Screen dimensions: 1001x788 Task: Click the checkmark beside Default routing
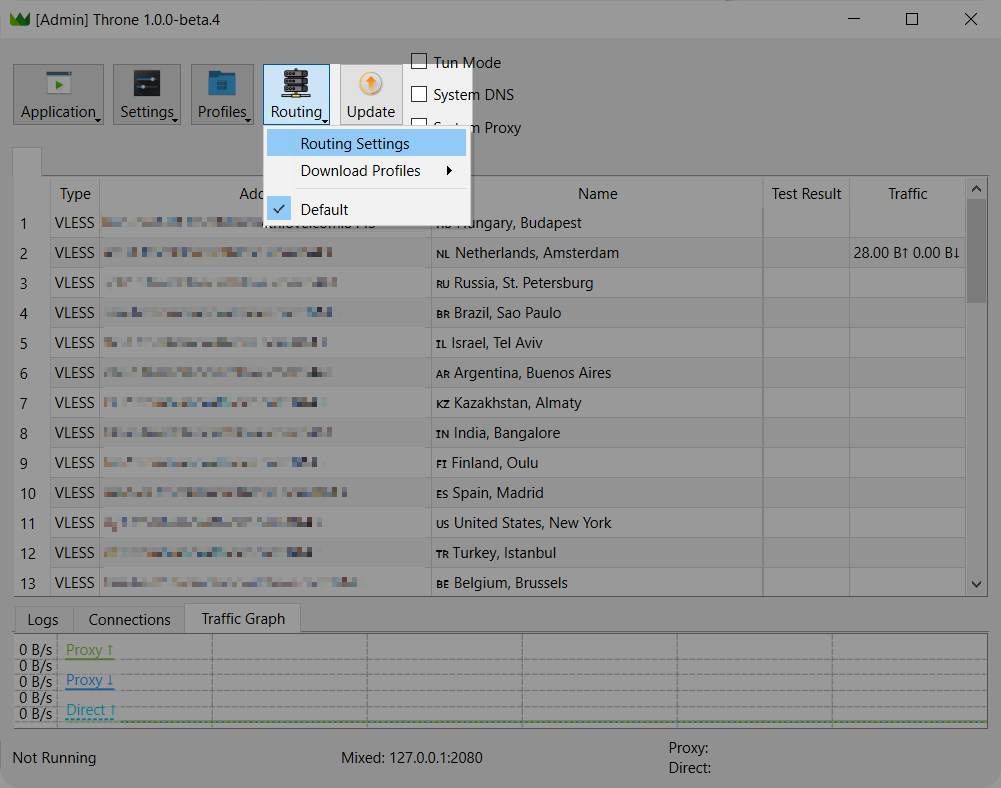(x=281, y=209)
